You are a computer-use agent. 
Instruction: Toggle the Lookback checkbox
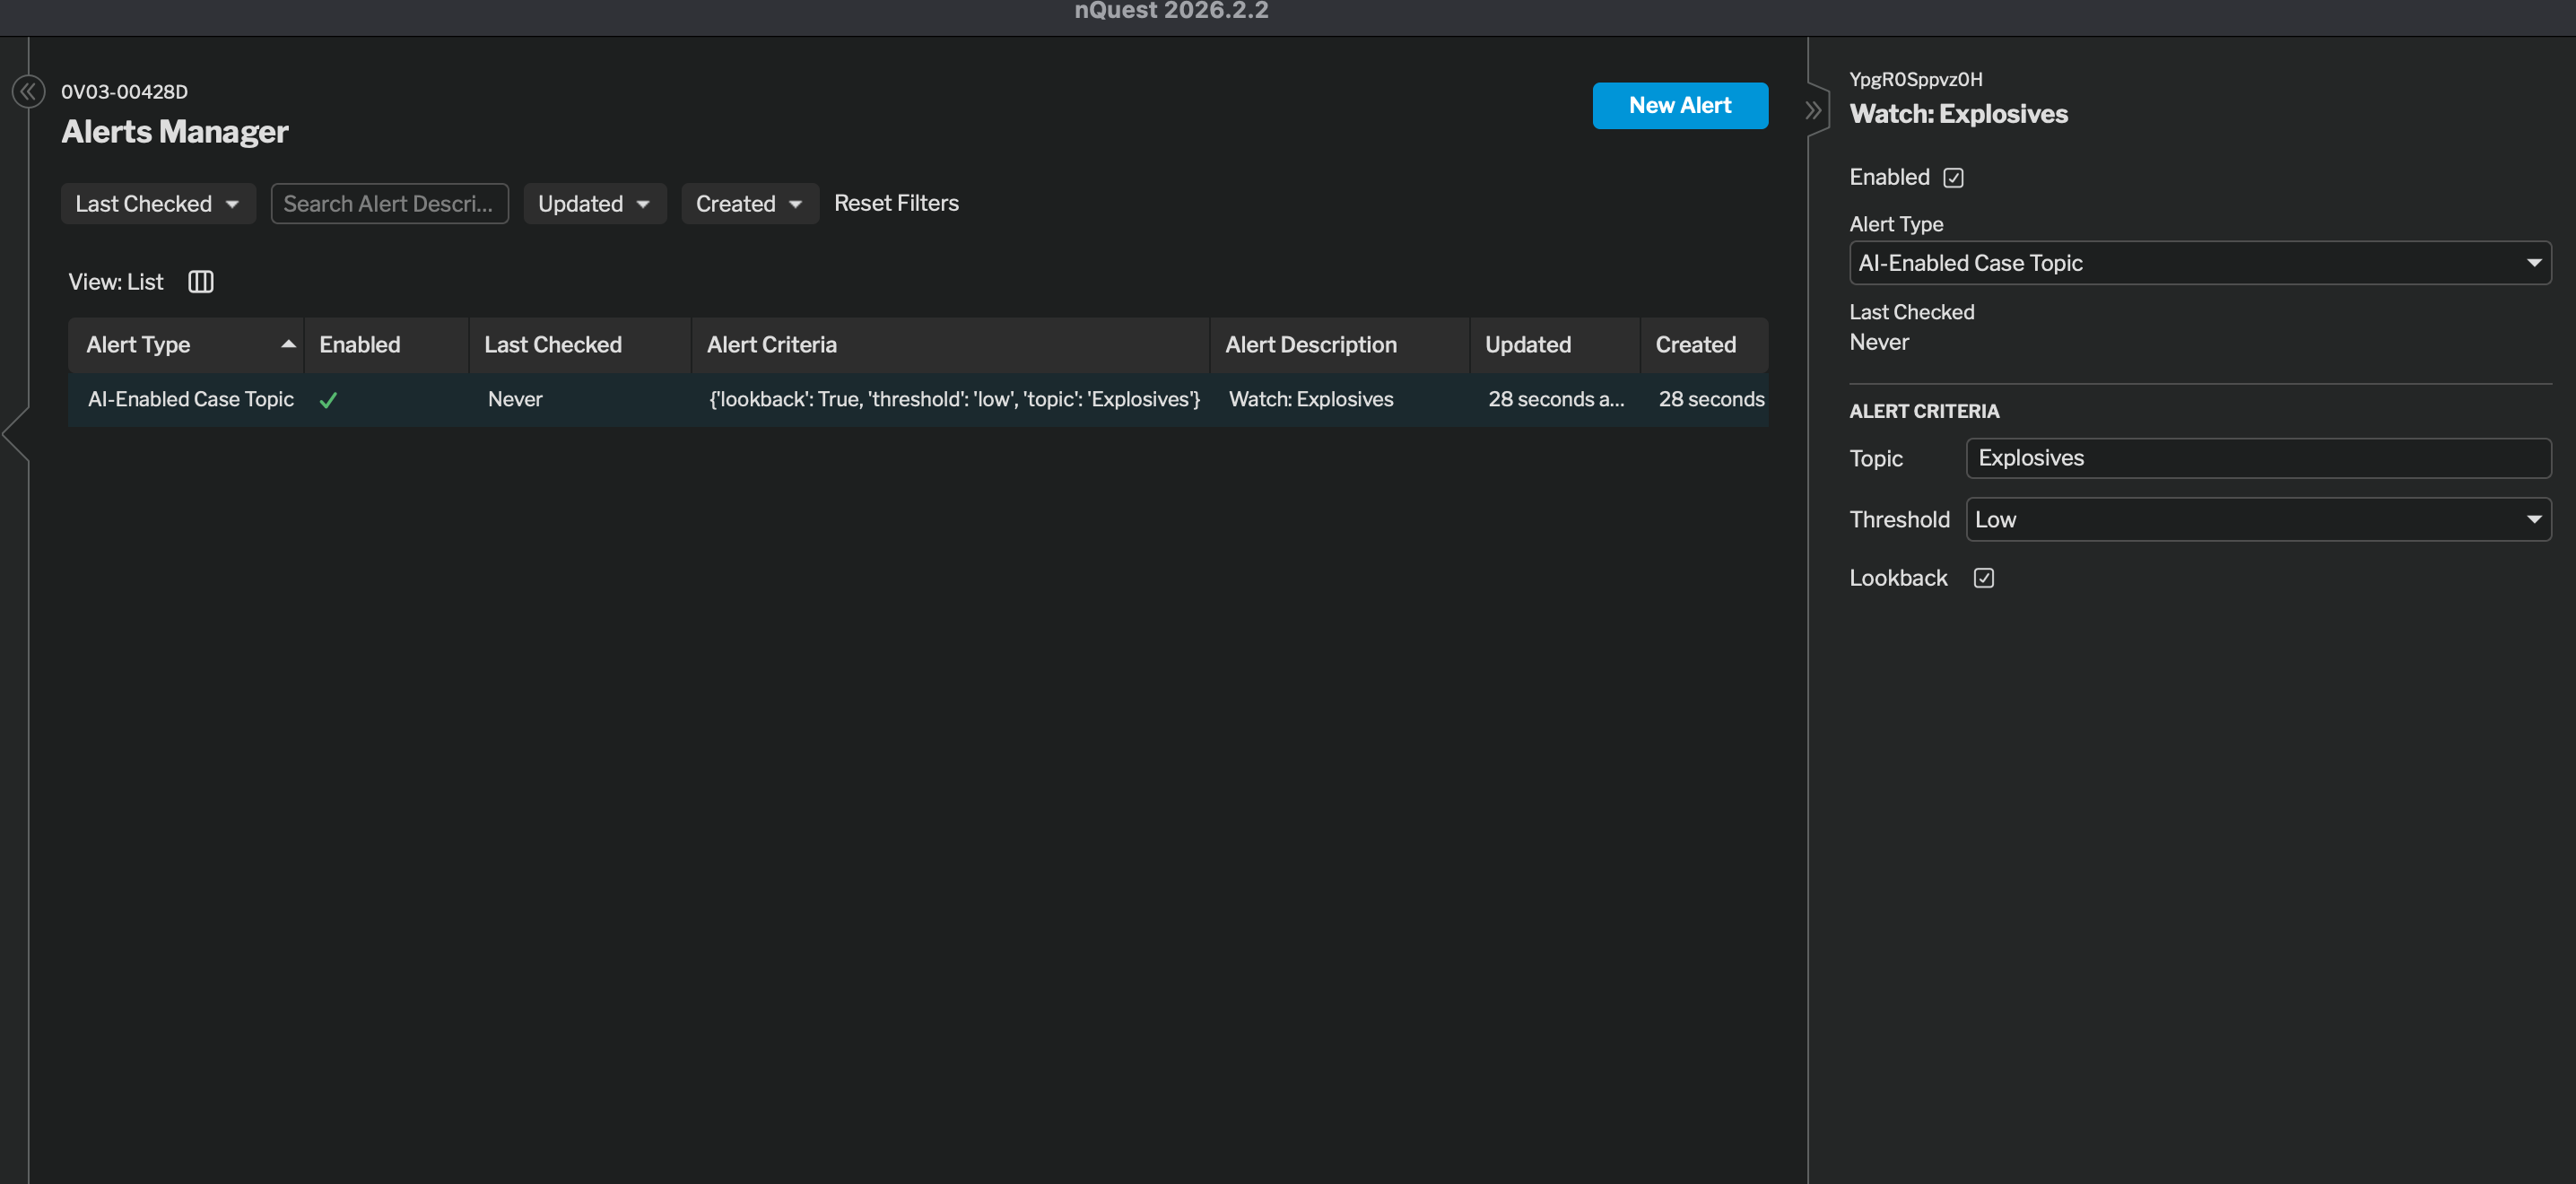[1984, 578]
